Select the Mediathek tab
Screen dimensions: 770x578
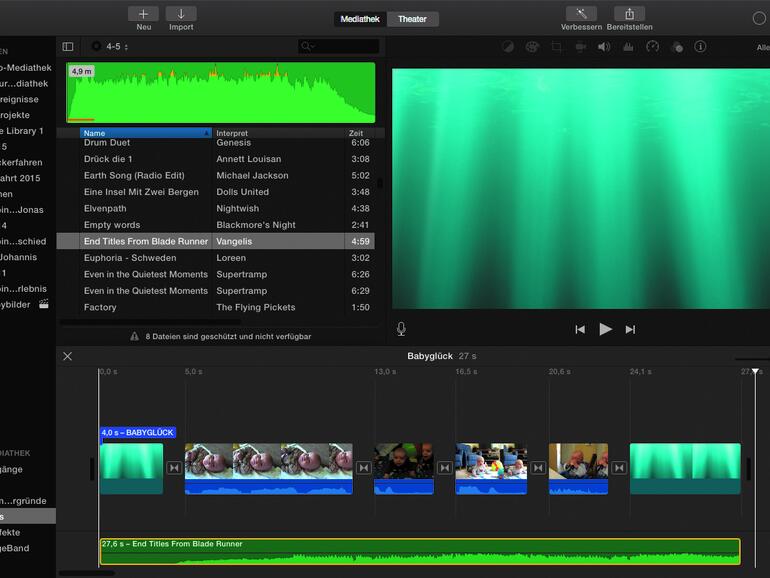[x=360, y=19]
